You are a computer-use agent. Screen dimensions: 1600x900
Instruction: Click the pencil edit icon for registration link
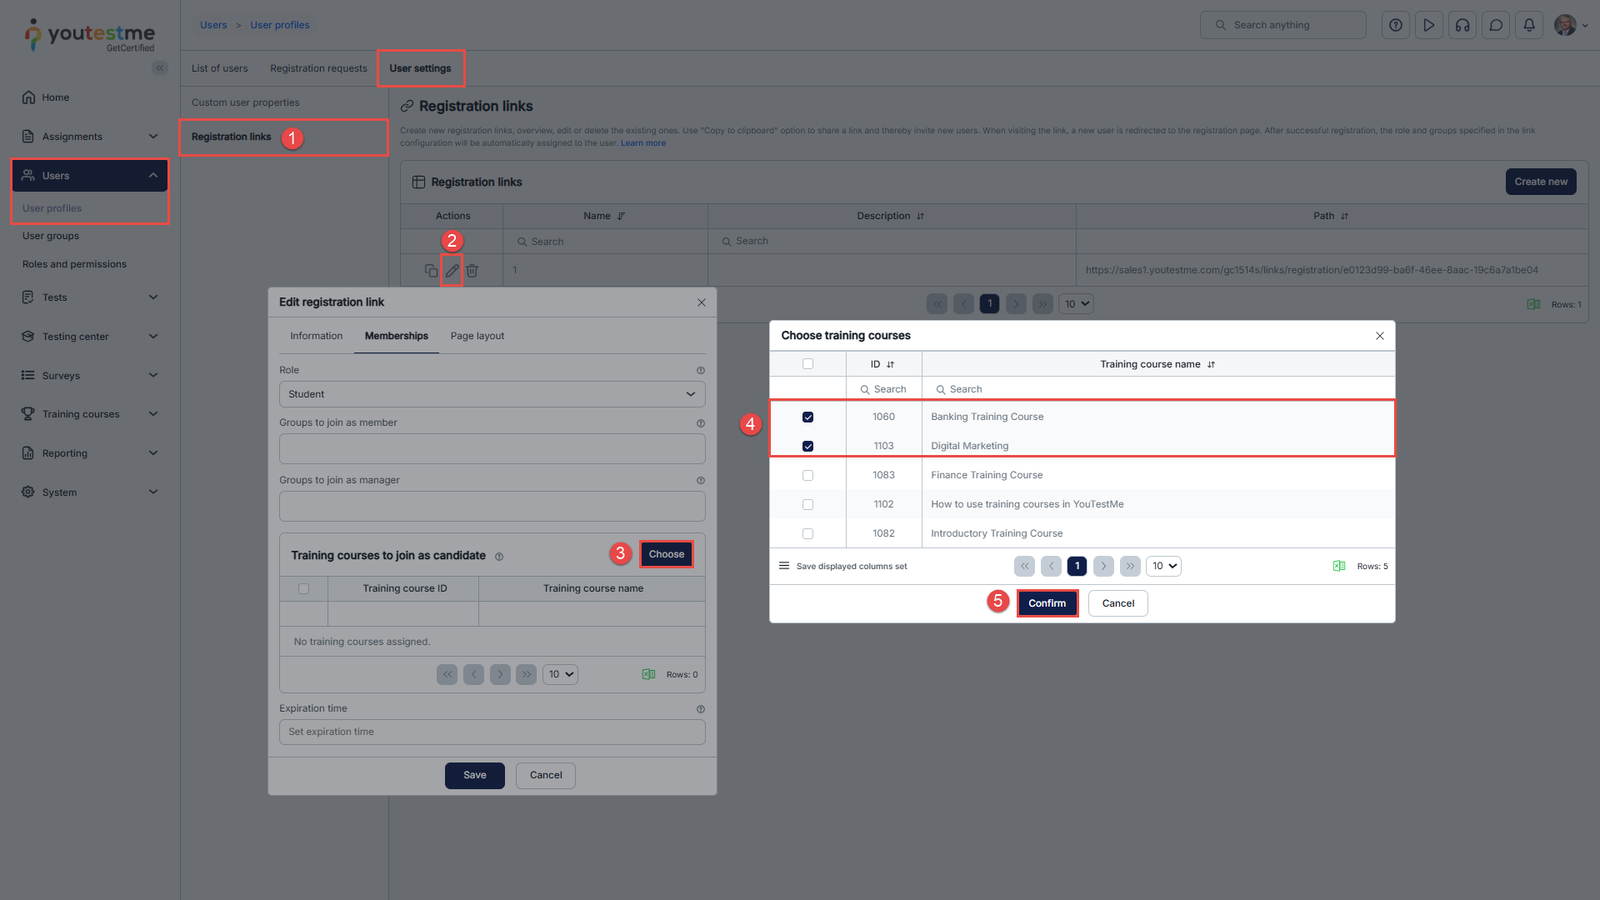[452, 270]
